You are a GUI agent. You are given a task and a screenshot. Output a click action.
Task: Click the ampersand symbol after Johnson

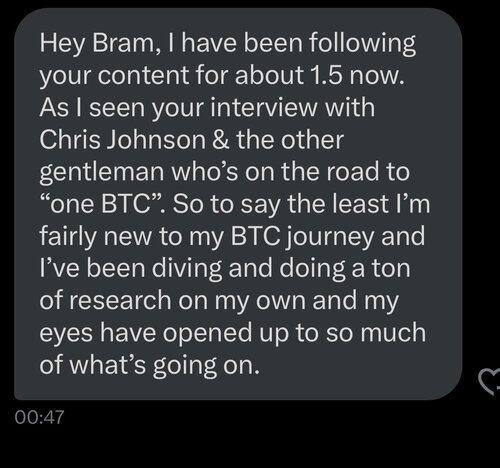click(221, 140)
